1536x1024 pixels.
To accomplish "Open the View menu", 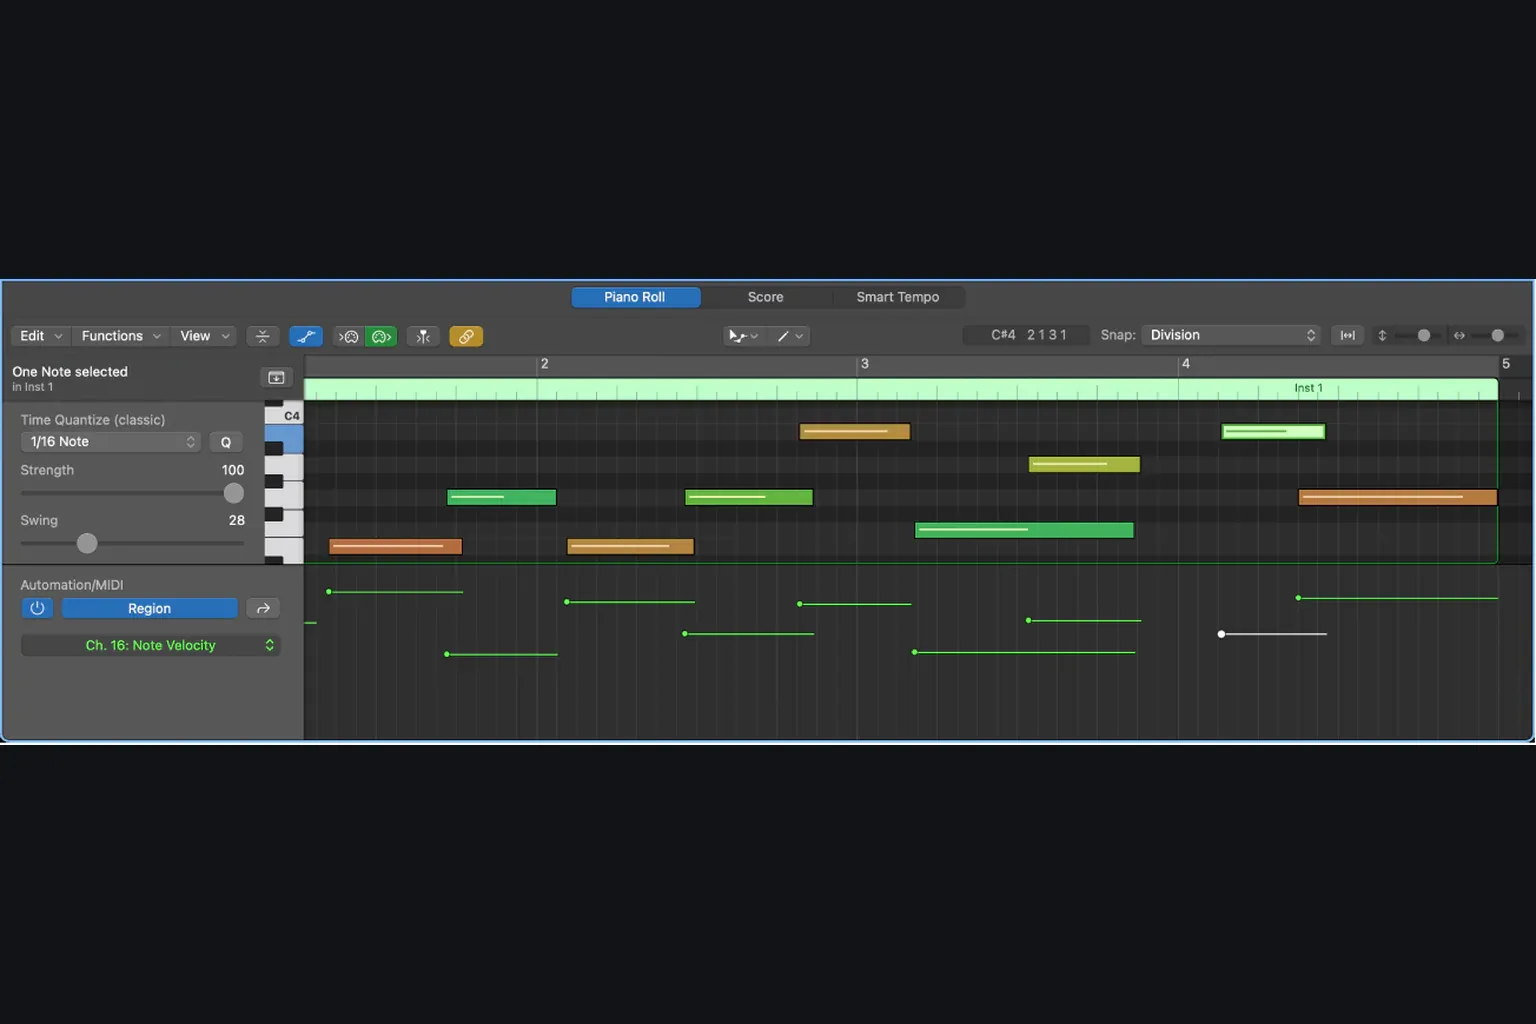I will coord(204,336).
